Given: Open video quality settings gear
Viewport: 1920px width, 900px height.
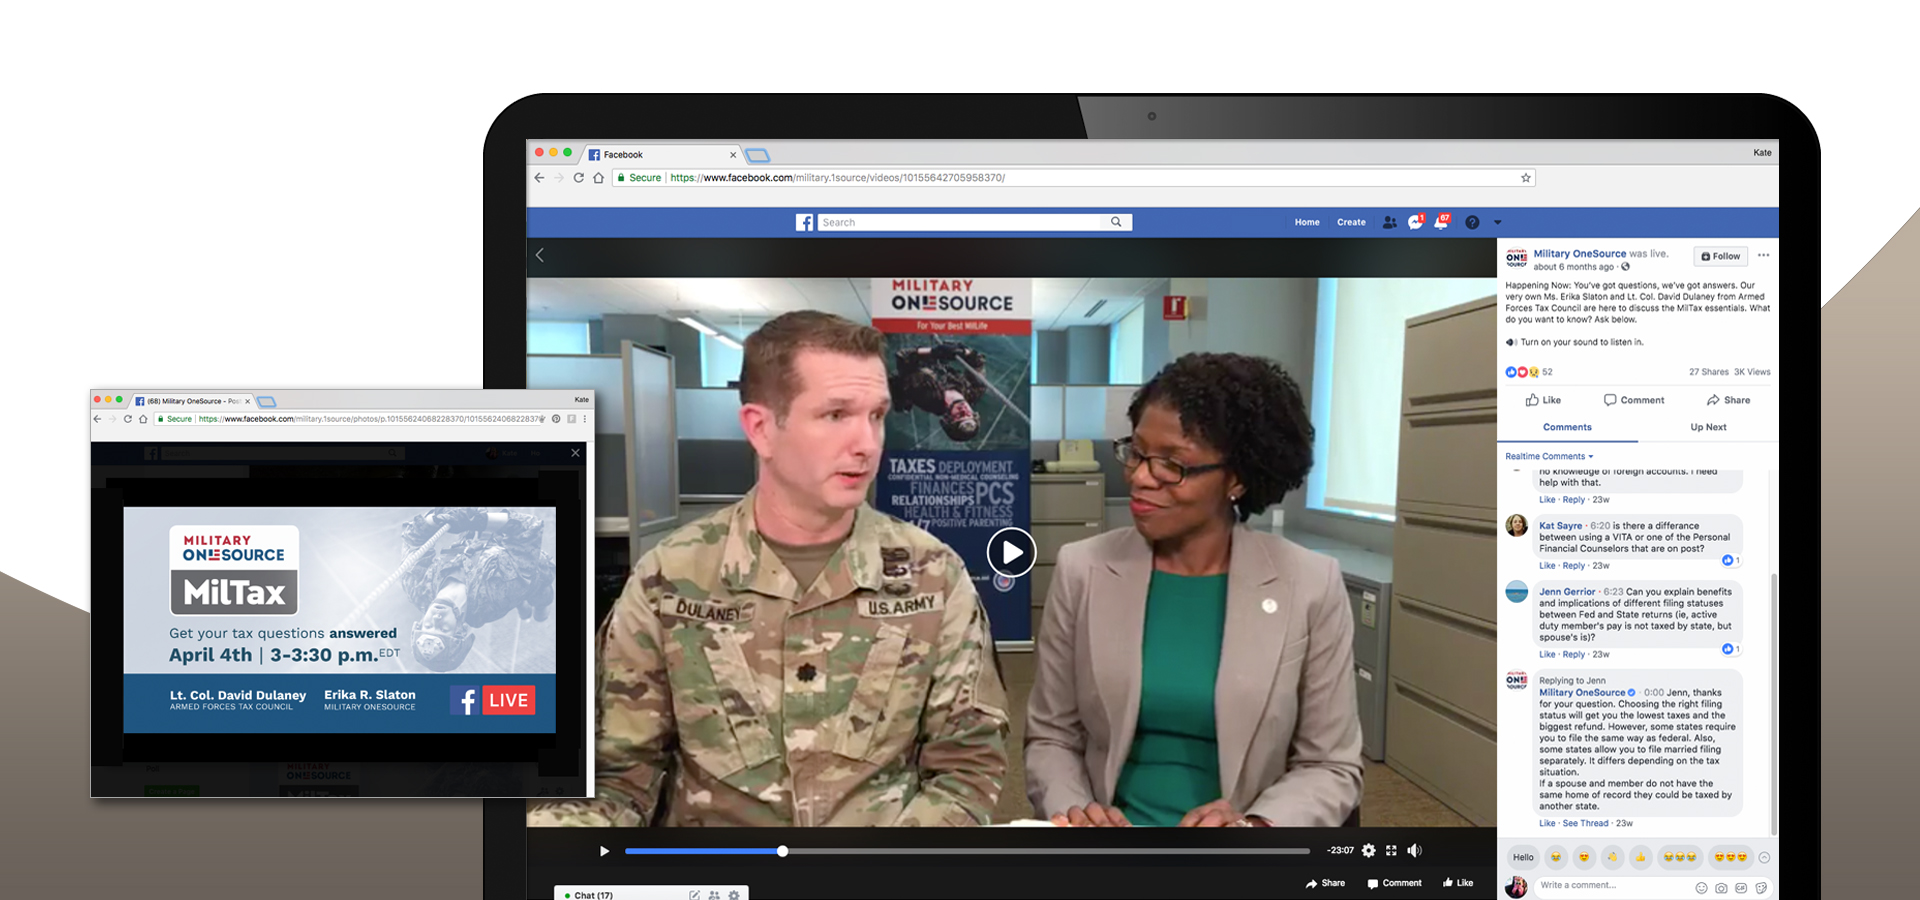Looking at the screenshot, I should coord(1368,851).
